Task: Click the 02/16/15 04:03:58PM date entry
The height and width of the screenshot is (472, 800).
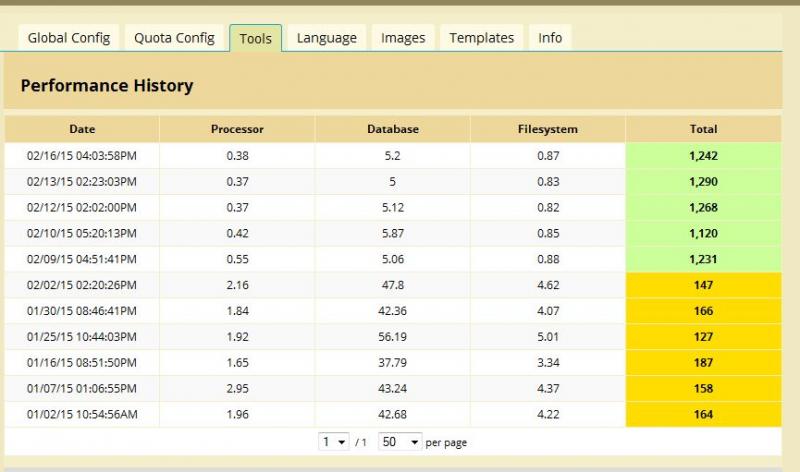Action: pyautogui.click(x=82, y=156)
